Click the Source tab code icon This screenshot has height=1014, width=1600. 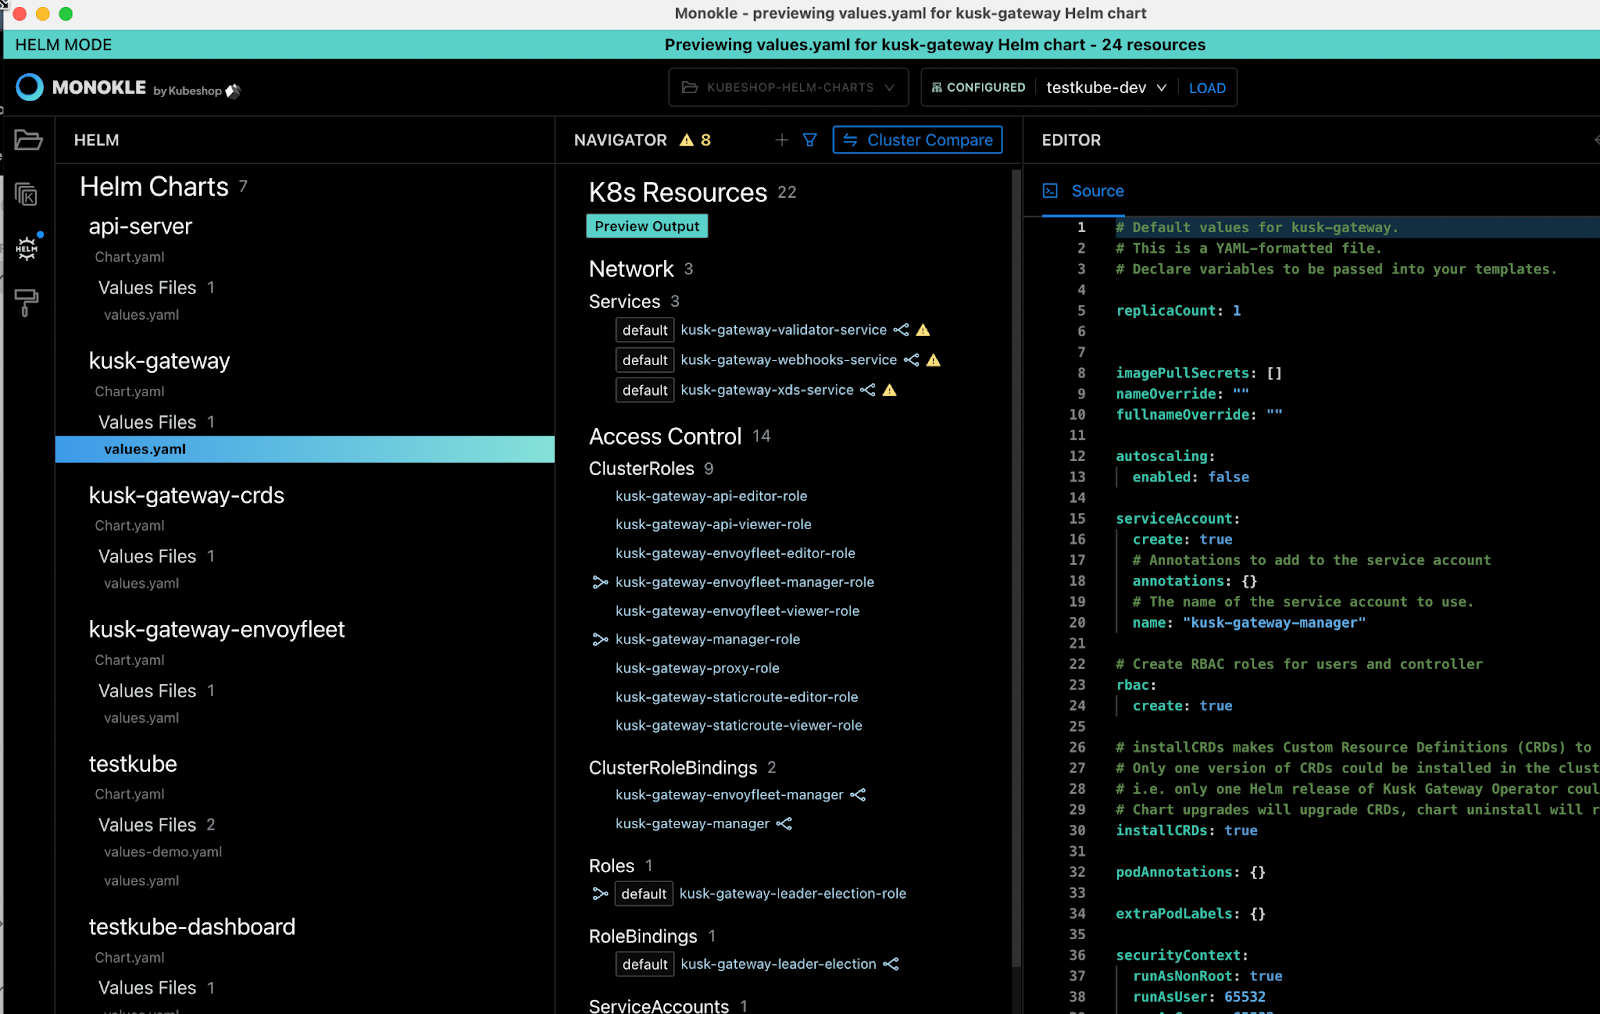(x=1050, y=190)
